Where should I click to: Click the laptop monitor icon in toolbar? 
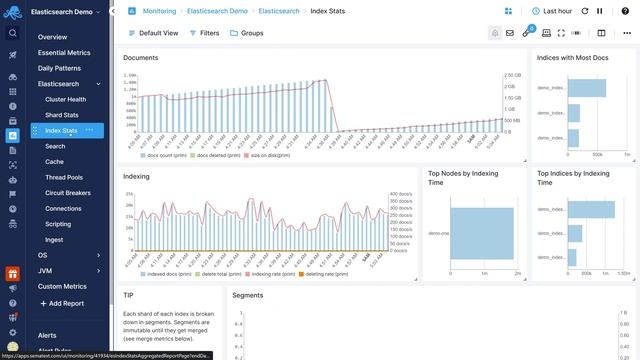click(x=546, y=33)
